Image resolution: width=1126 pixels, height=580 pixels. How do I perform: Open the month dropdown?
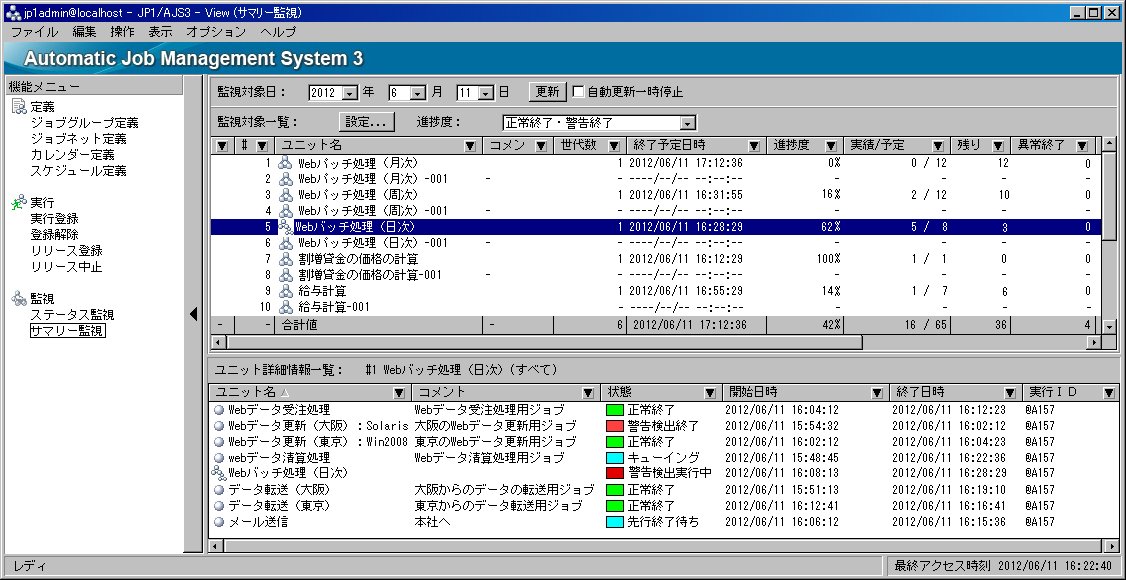click(x=417, y=93)
